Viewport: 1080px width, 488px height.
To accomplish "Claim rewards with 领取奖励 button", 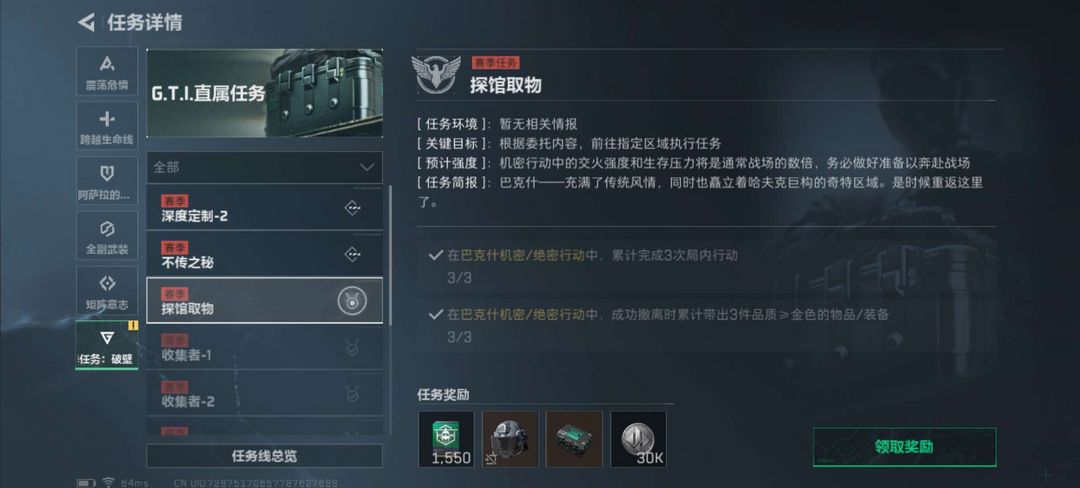I will 904,447.
